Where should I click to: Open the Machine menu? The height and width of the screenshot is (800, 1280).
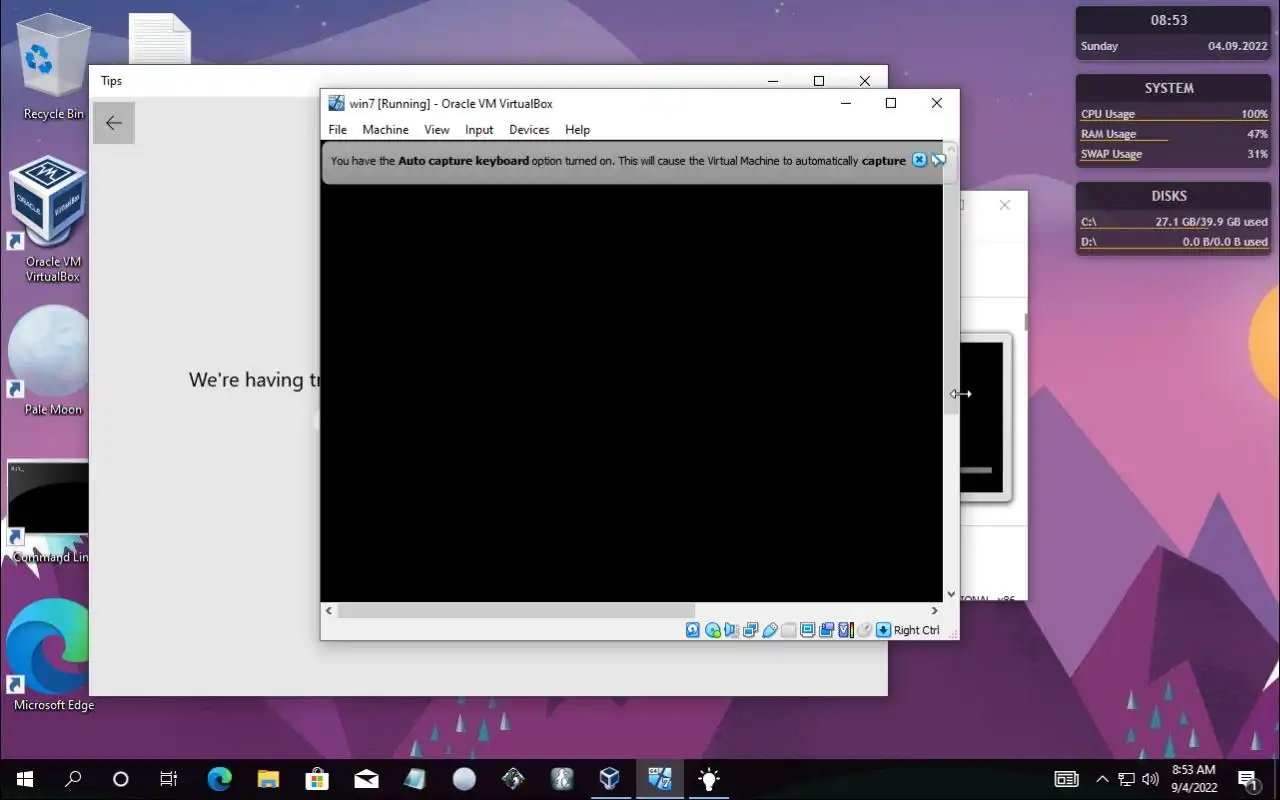pos(385,130)
